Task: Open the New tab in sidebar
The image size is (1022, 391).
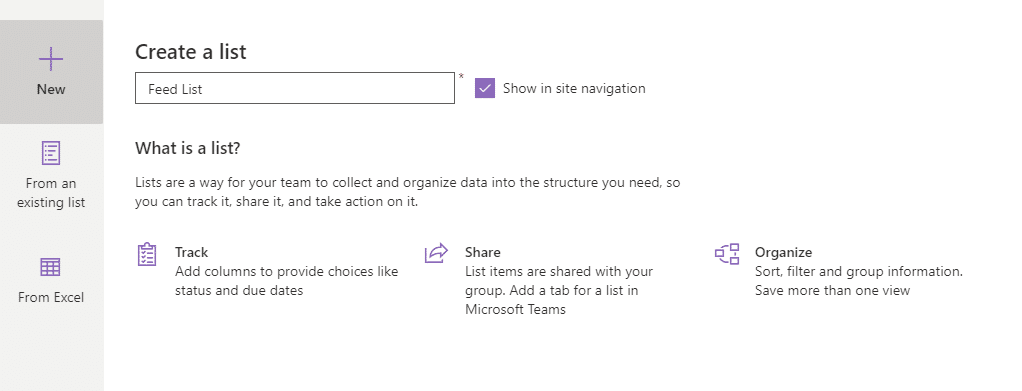Action: pyautogui.click(x=51, y=72)
